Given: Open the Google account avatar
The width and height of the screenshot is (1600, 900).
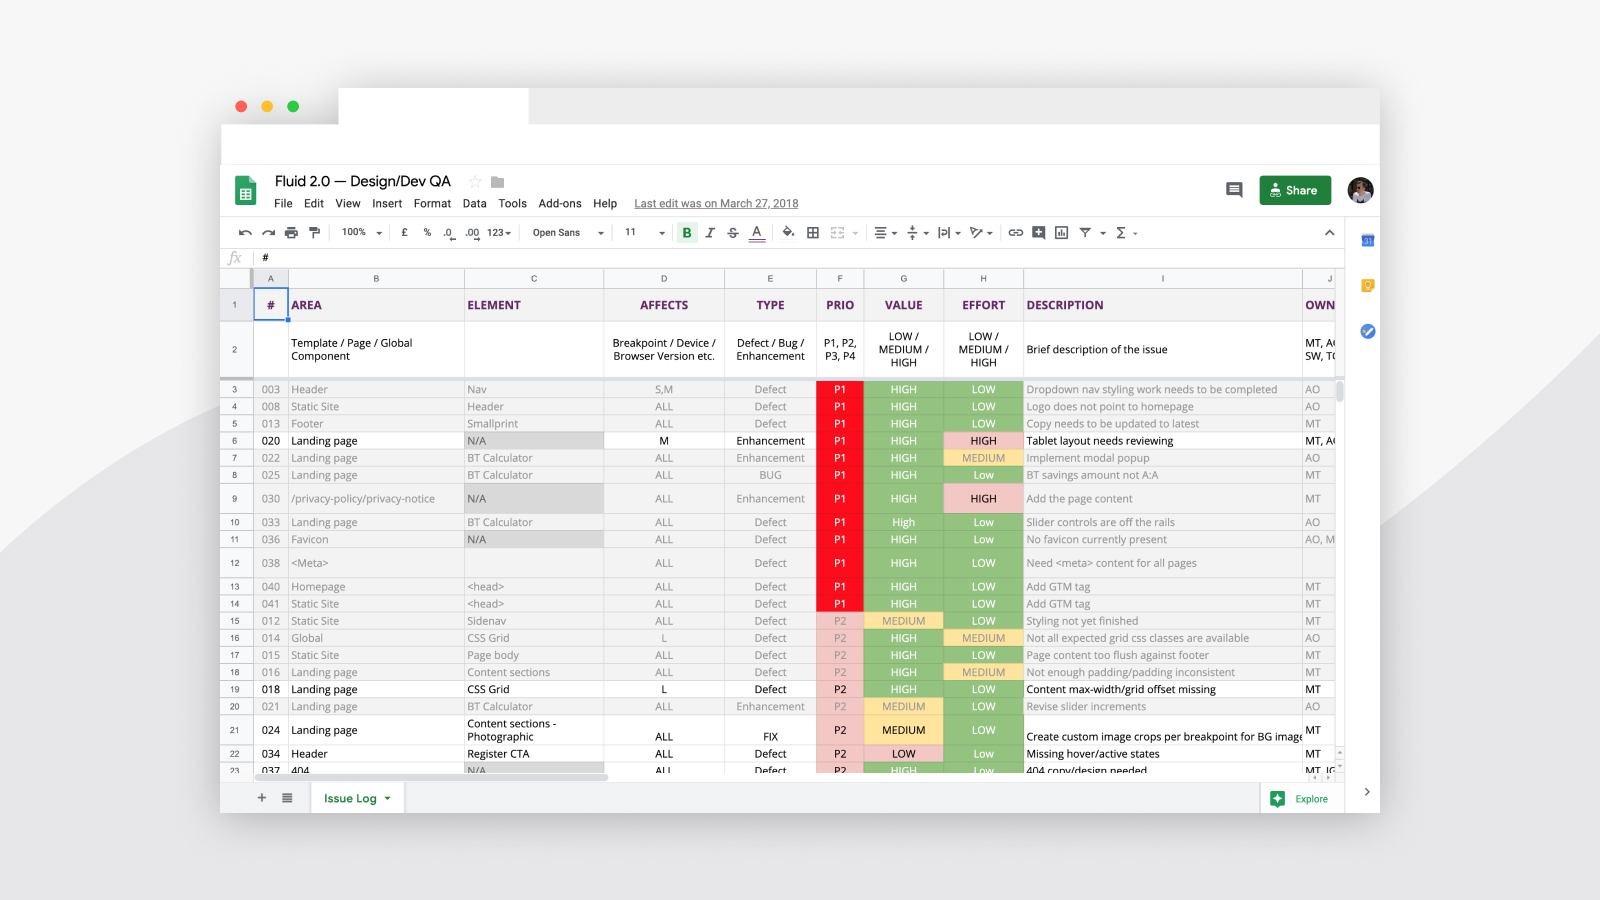Looking at the screenshot, I should (x=1360, y=190).
